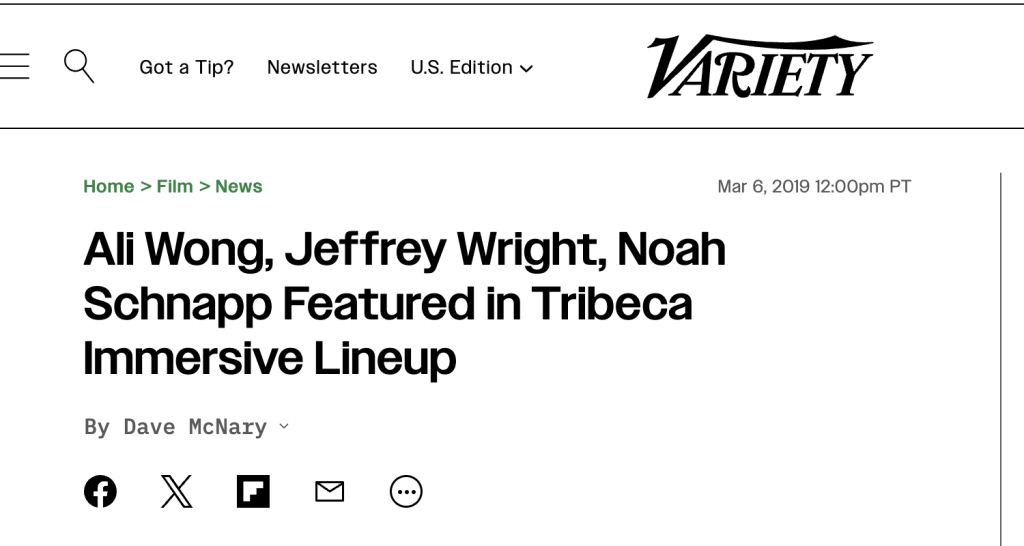The image size is (1024, 546).
Task: View author Dave McNary's page
Action: tap(195, 428)
